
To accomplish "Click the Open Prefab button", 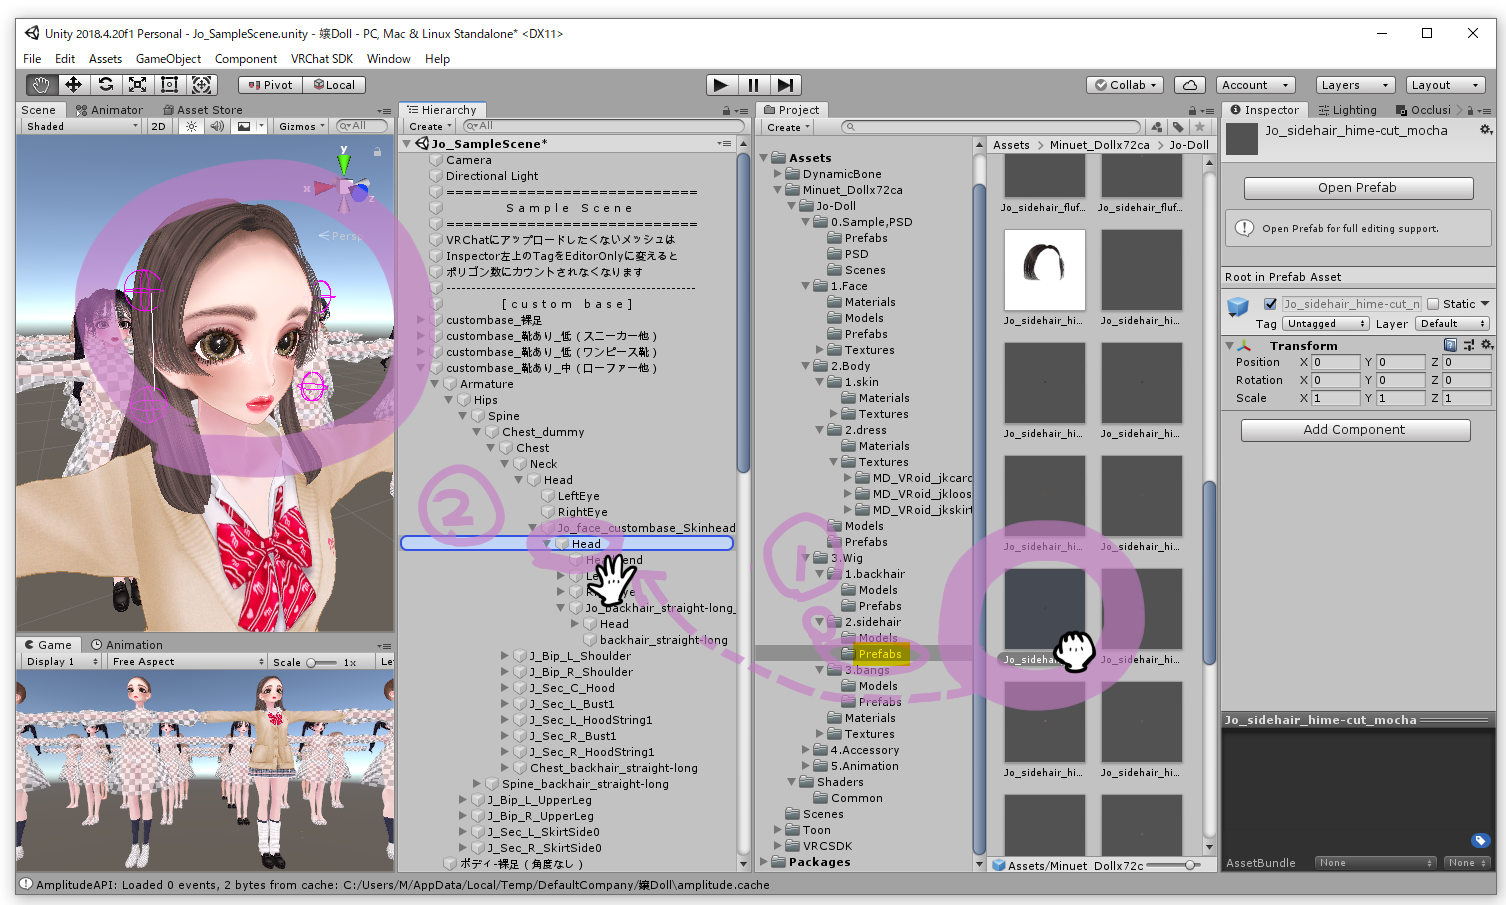I will 1358,188.
